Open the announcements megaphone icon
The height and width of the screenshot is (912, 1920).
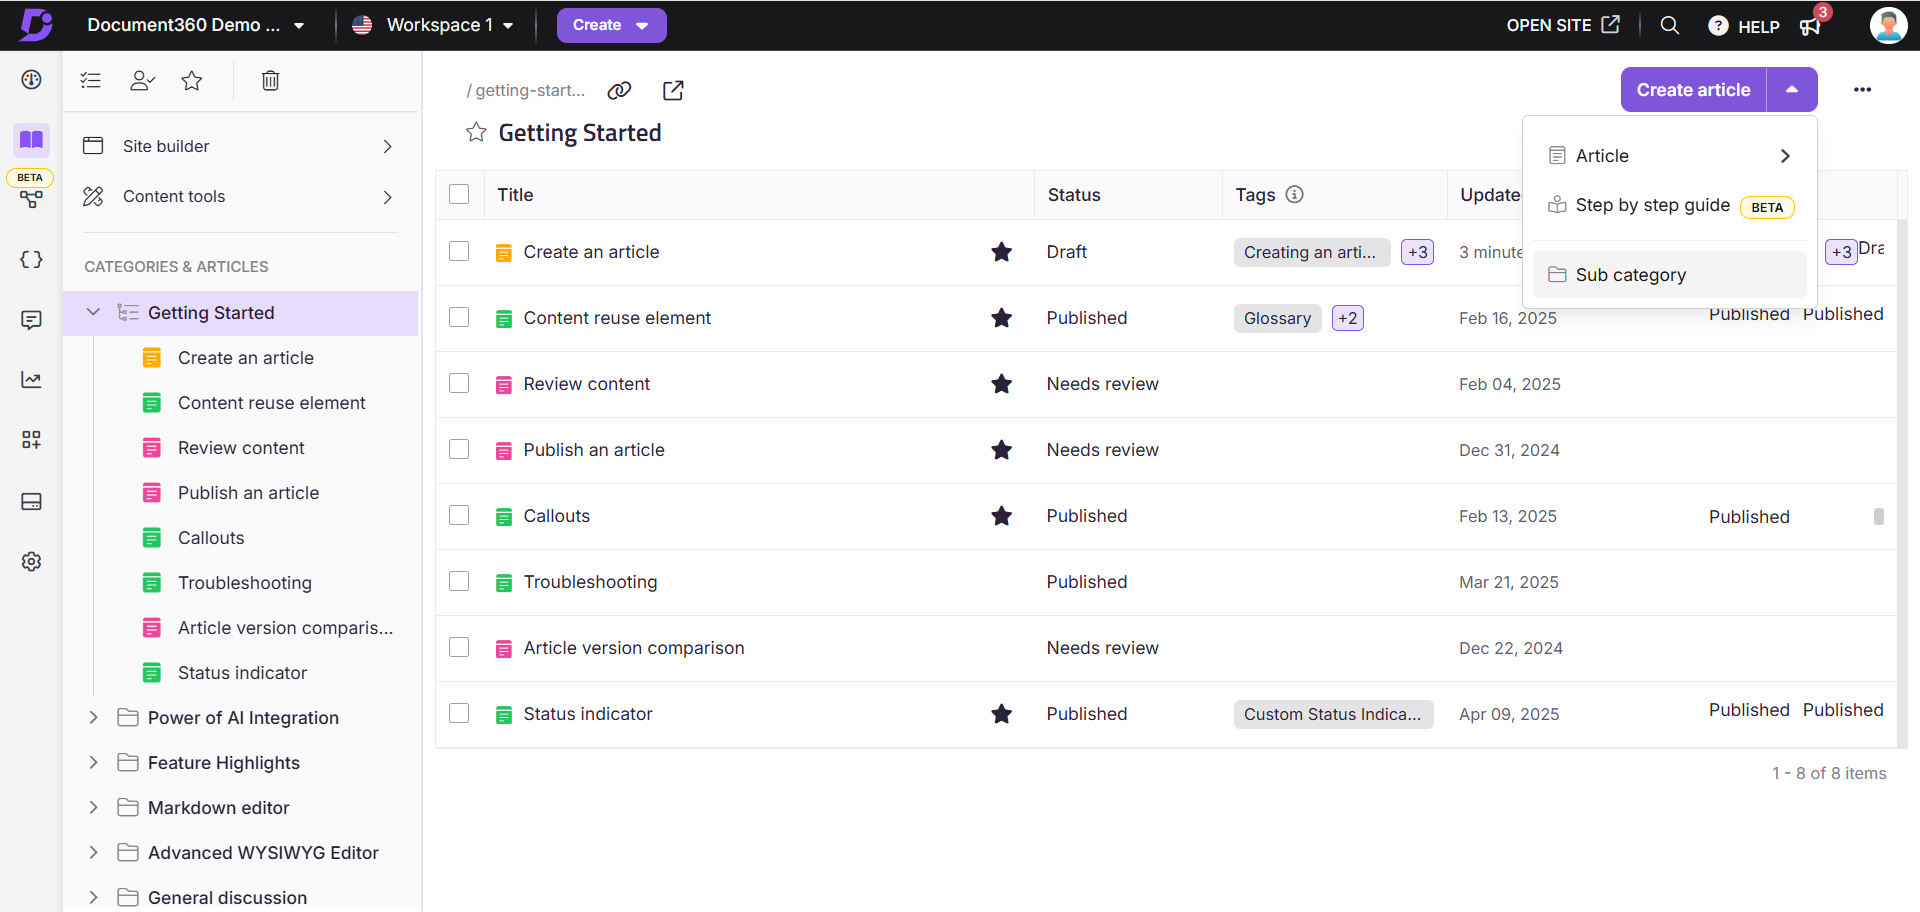pyautogui.click(x=1810, y=26)
